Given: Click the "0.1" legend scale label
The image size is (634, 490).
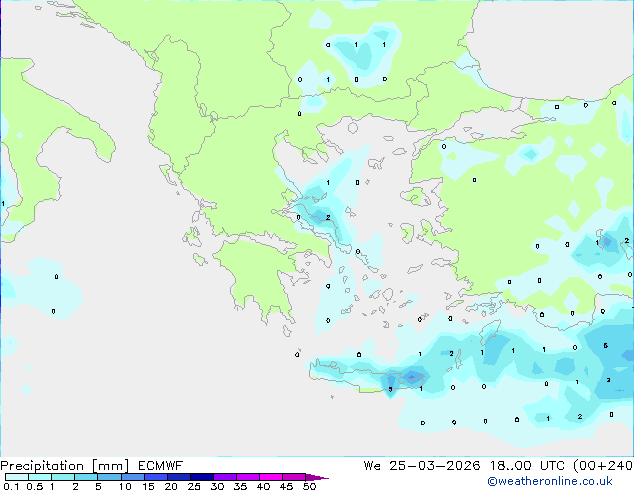Looking at the screenshot, I should [x=11, y=486].
